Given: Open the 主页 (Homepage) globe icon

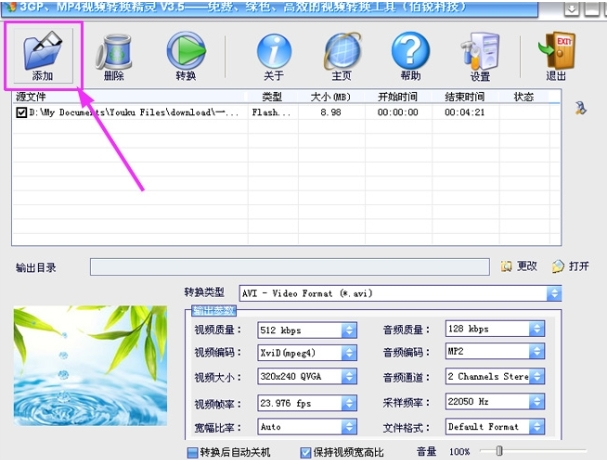Looking at the screenshot, I should (x=342, y=53).
